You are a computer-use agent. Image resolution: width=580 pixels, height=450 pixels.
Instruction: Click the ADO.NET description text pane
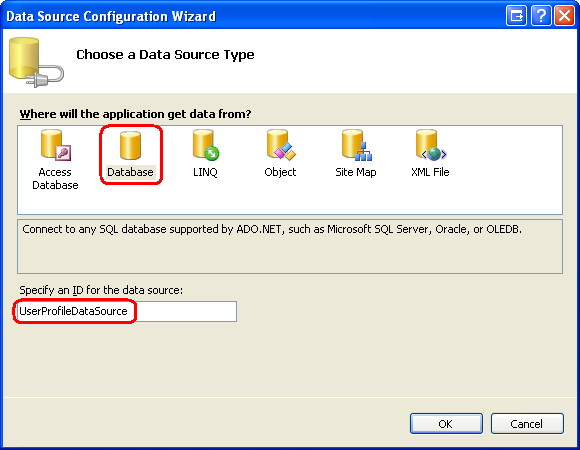290,247
